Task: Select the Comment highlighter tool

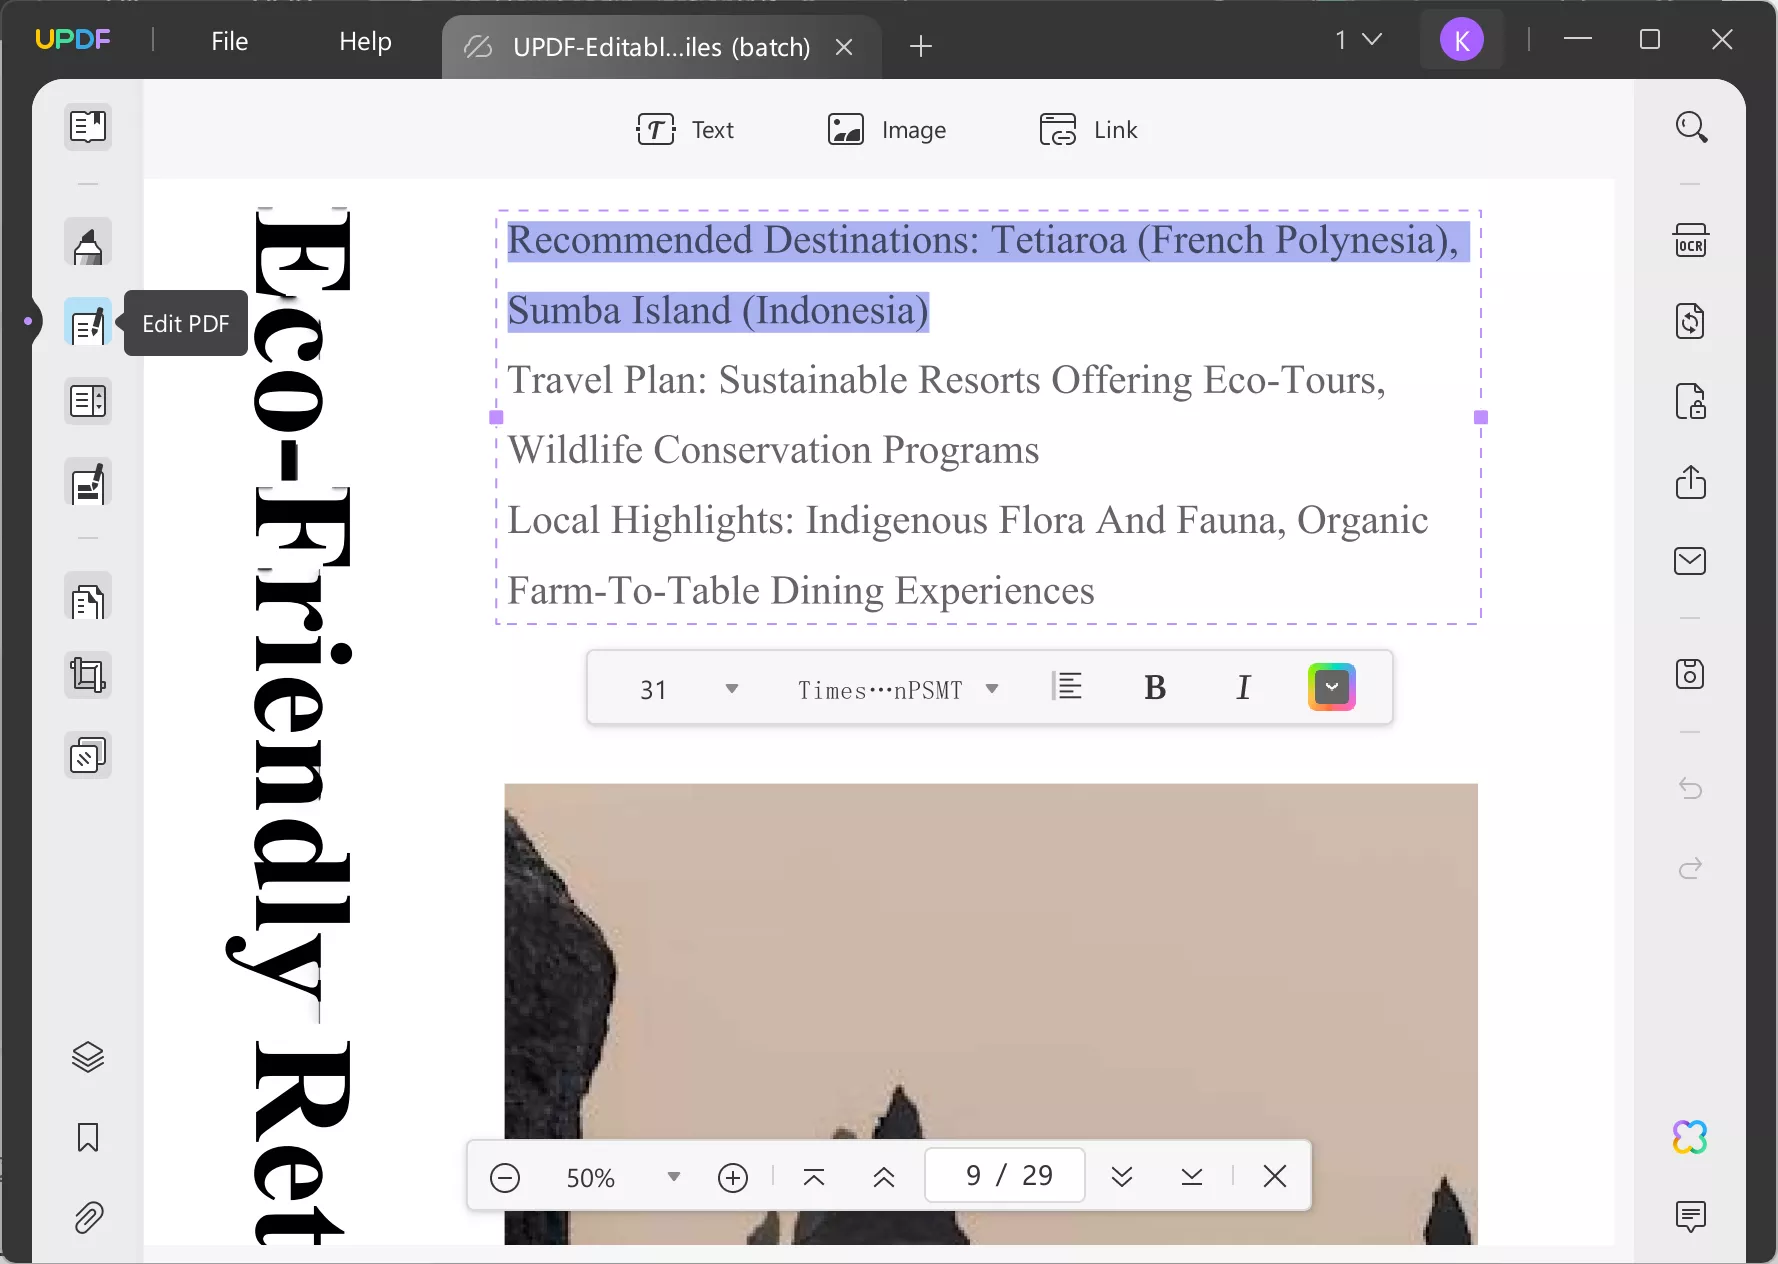Action: (x=88, y=243)
